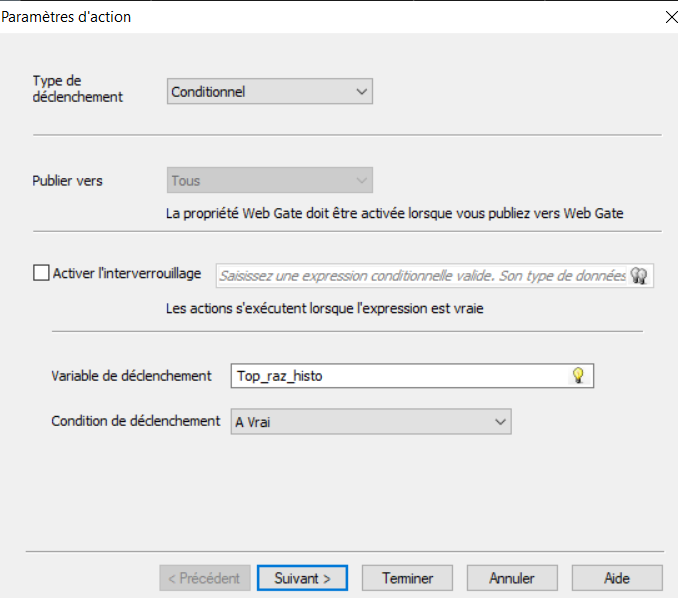The width and height of the screenshot is (678, 598).
Task: Open the disabled Publier vers dropdown
Action: [270, 181]
